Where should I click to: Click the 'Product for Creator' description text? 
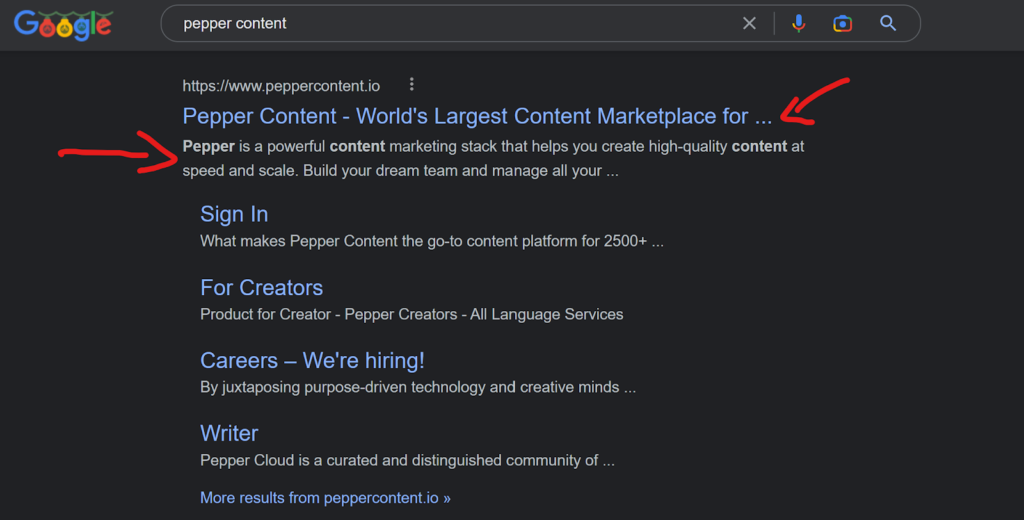[x=411, y=314]
